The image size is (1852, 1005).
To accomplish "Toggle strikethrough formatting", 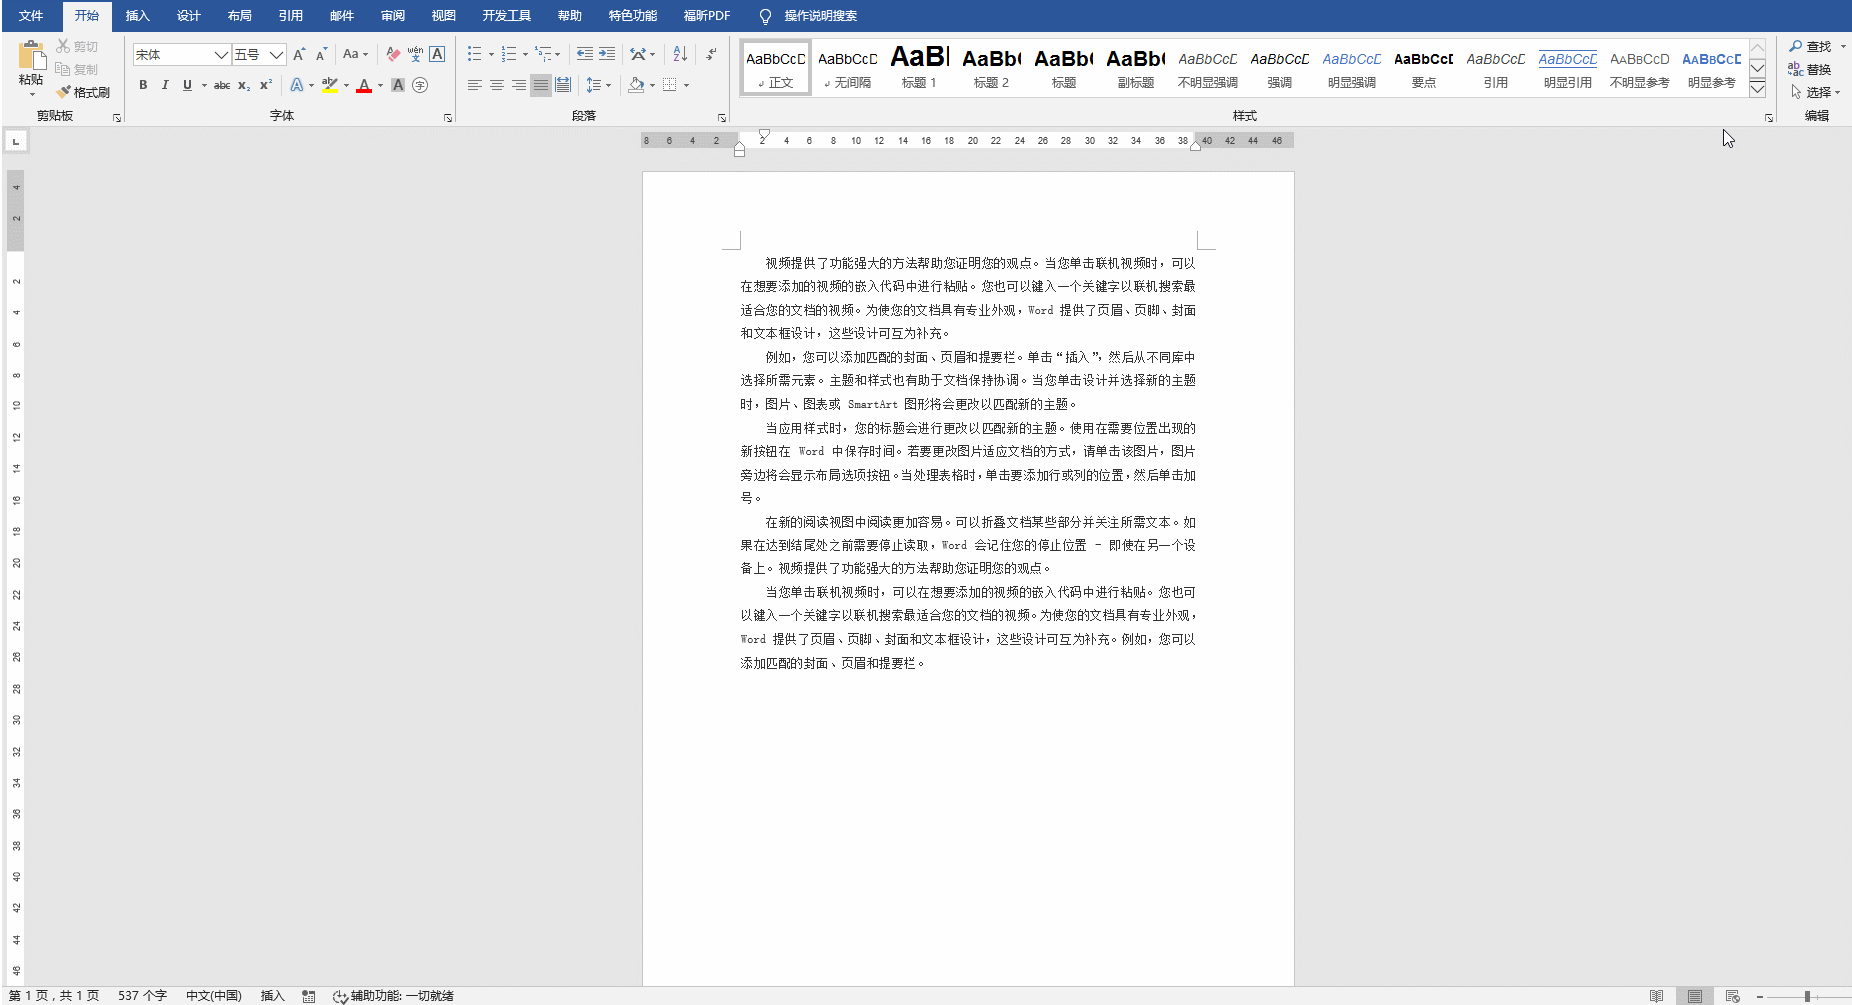I will click(222, 86).
